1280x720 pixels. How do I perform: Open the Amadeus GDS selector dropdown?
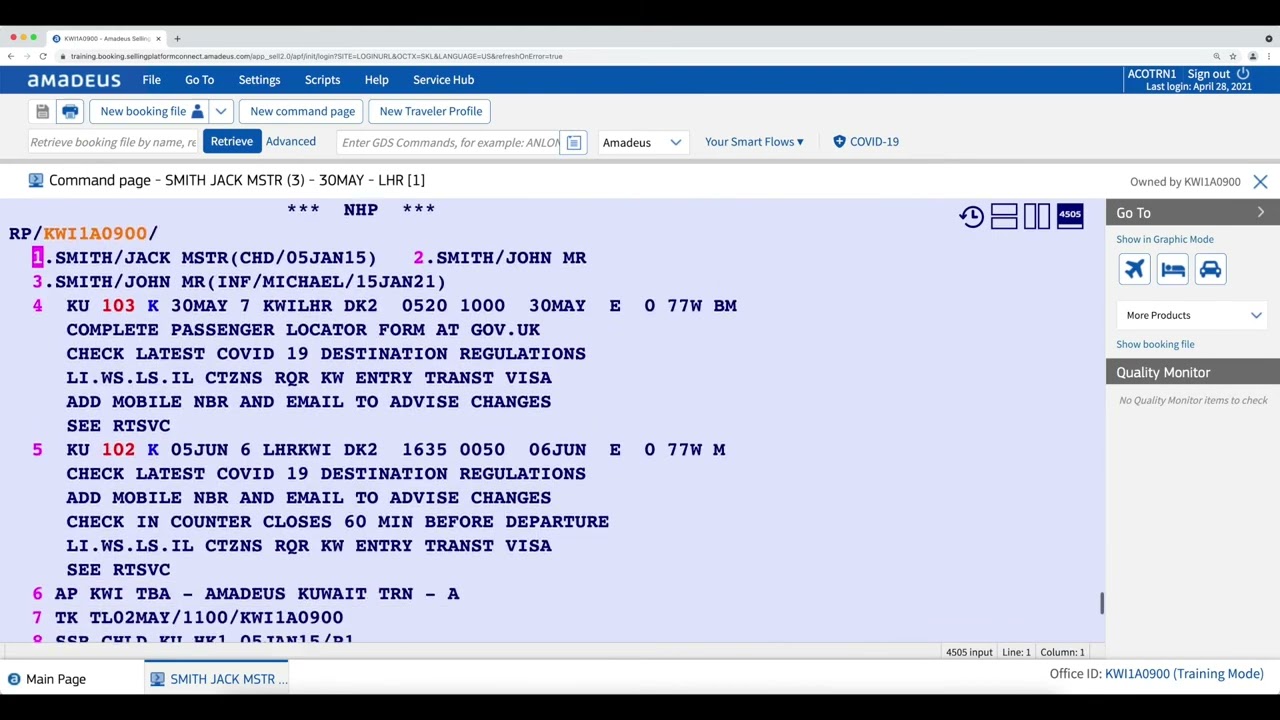(x=642, y=142)
